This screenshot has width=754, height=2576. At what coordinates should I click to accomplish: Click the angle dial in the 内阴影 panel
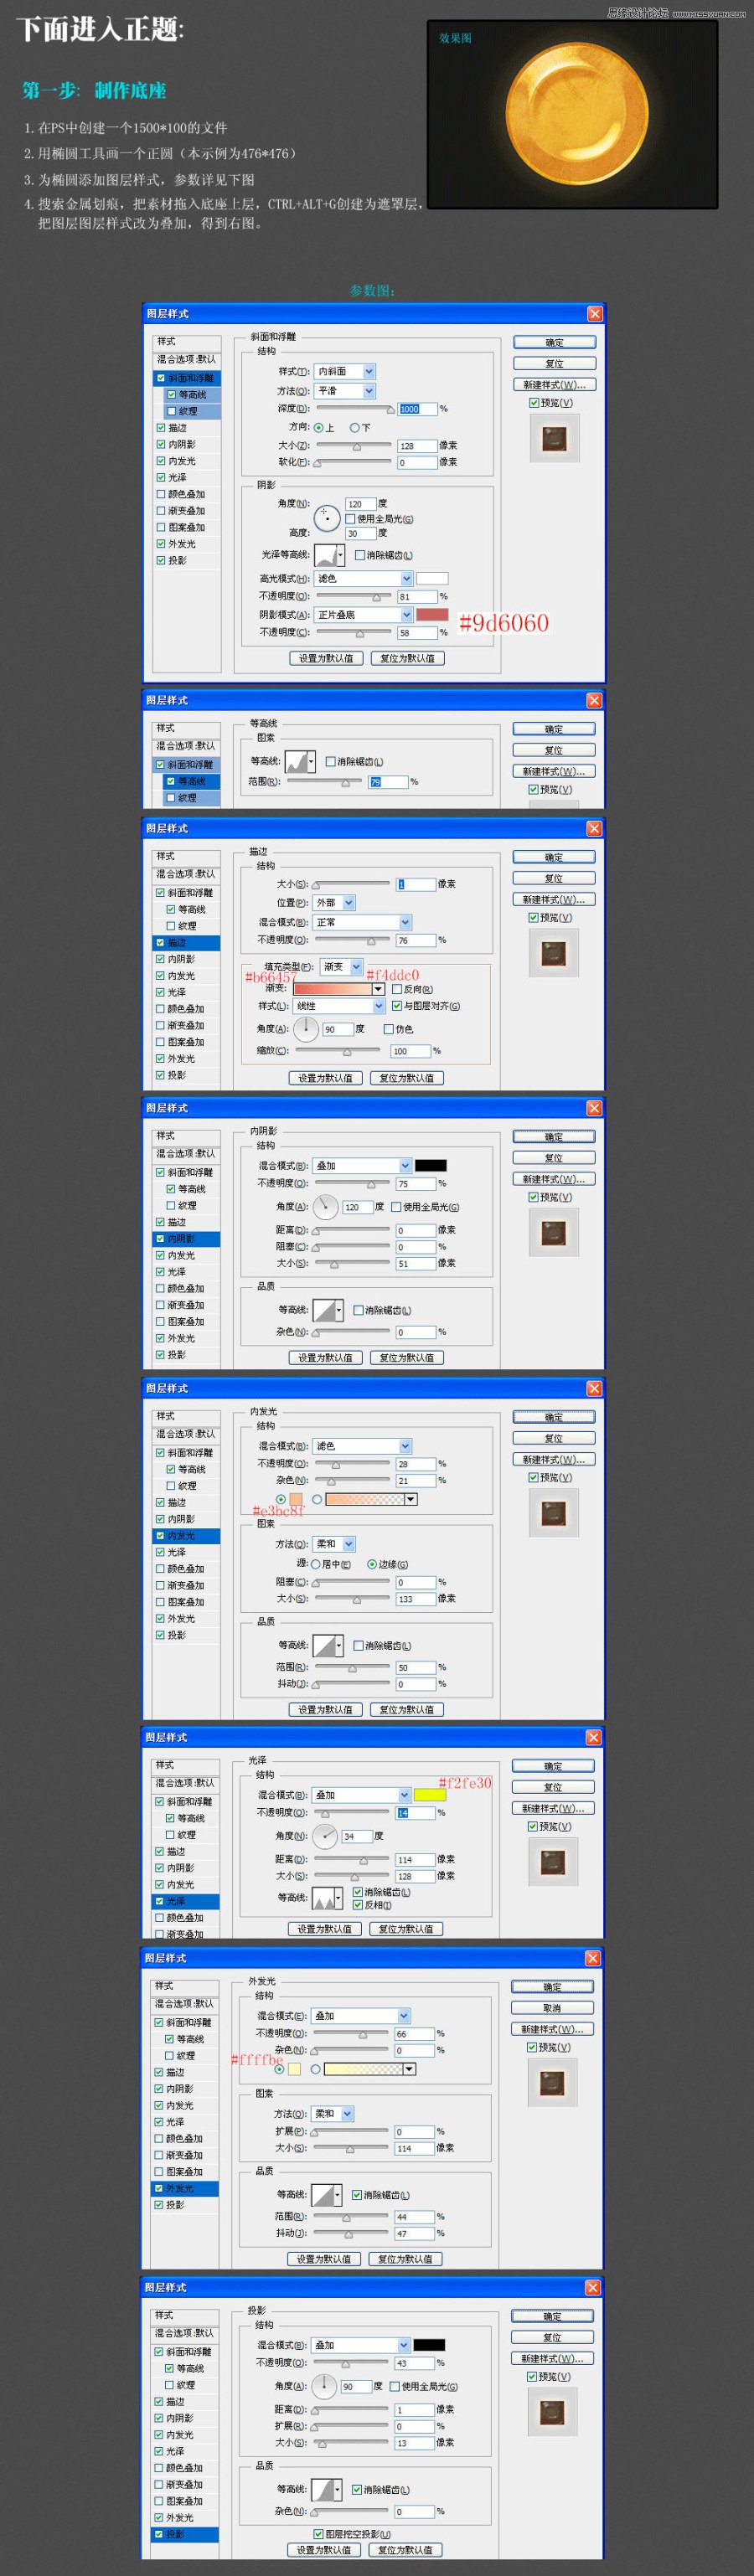coord(326,1207)
